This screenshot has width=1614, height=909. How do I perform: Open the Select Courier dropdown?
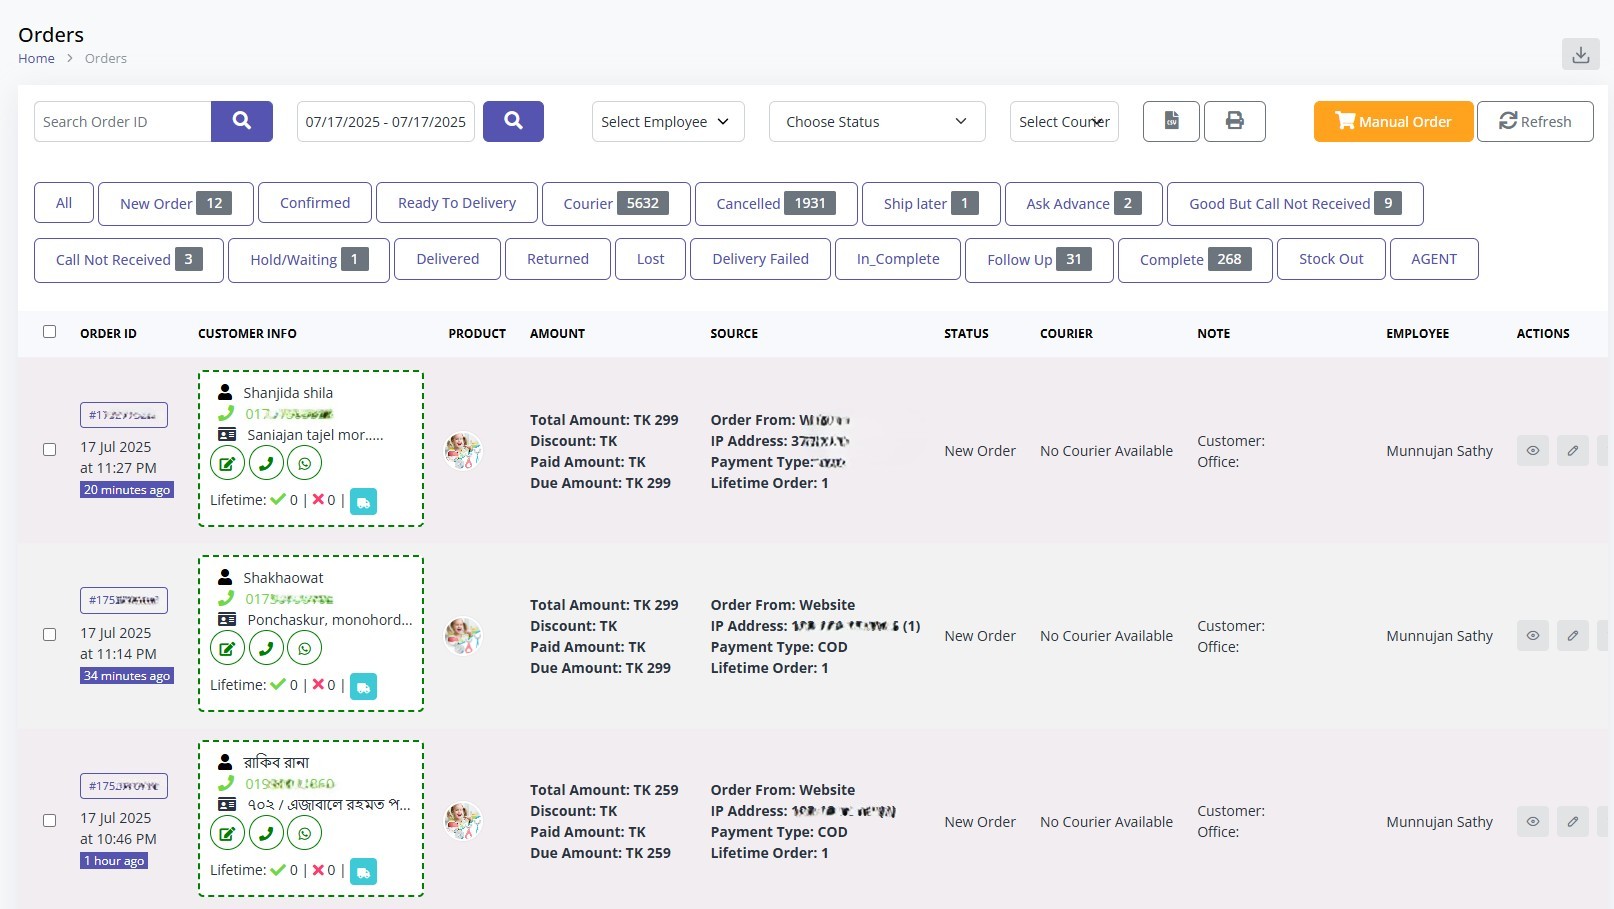(x=1063, y=121)
